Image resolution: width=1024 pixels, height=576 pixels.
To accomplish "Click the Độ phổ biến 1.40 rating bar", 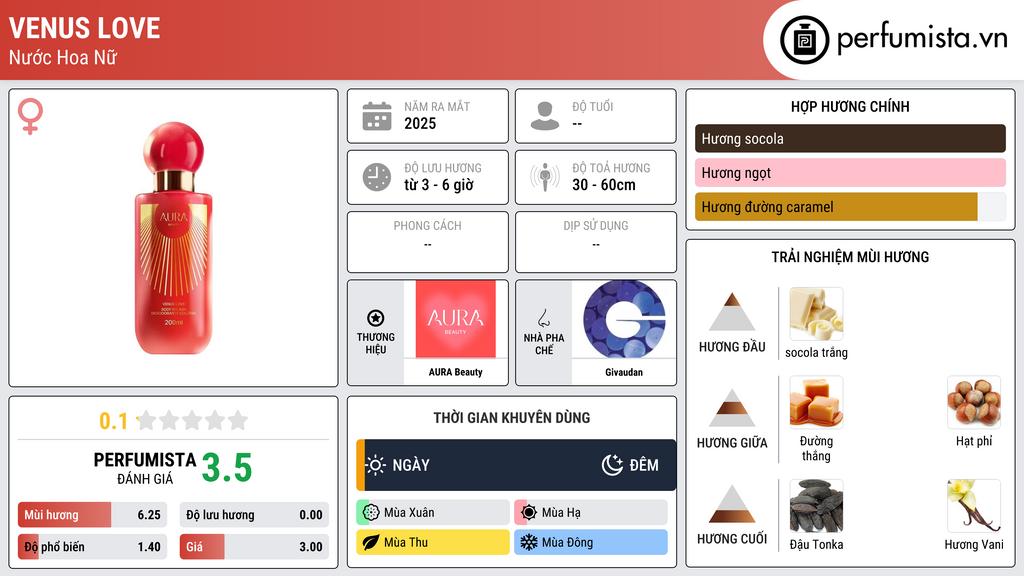I will pos(93,547).
